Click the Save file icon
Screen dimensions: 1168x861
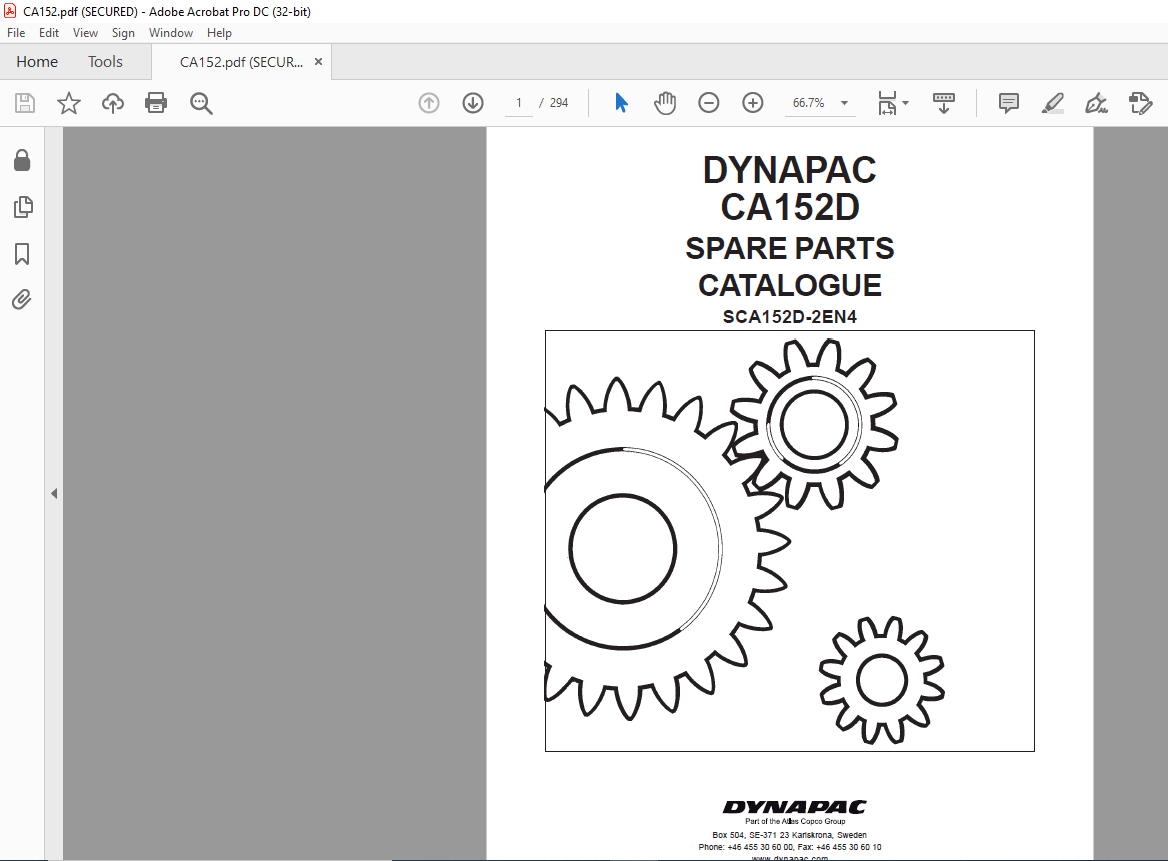[x=25, y=103]
